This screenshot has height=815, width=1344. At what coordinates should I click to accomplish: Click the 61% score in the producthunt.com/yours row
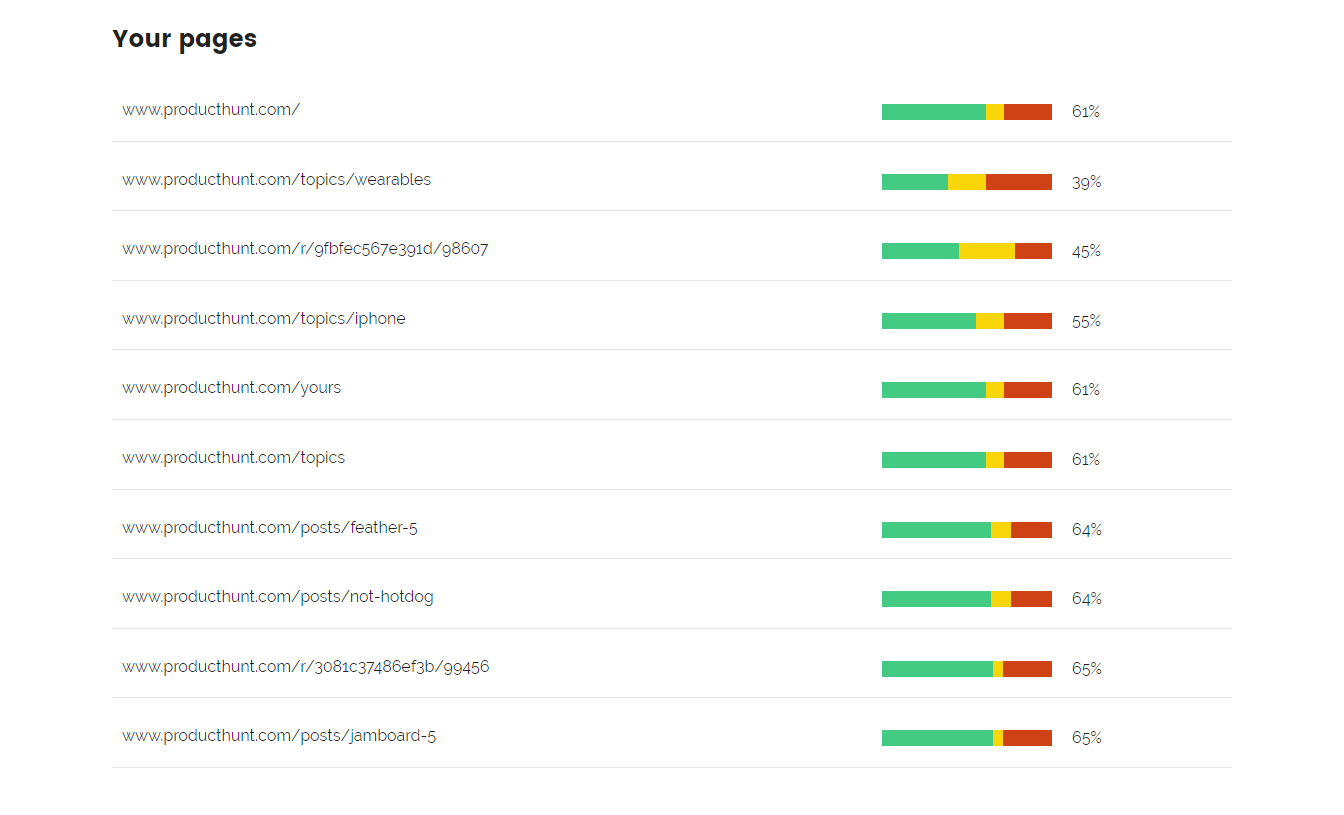click(1086, 390)
